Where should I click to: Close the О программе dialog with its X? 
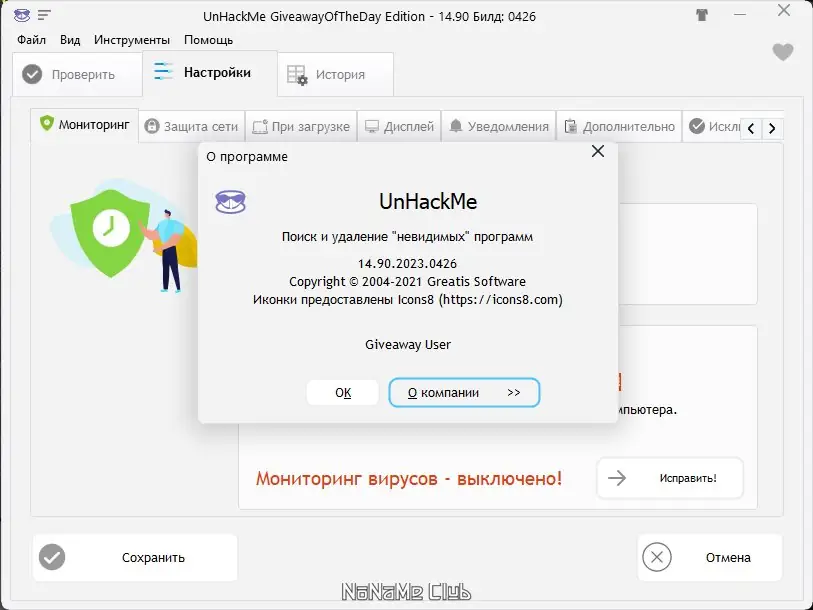598,151
